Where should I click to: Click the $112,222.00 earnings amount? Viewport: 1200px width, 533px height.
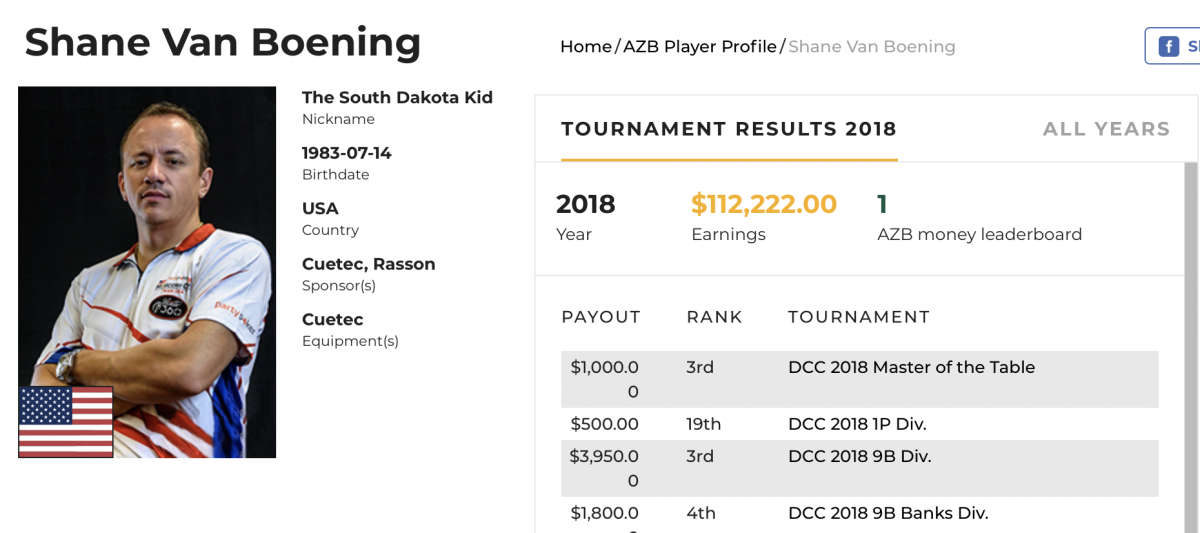tap(764, 204)
